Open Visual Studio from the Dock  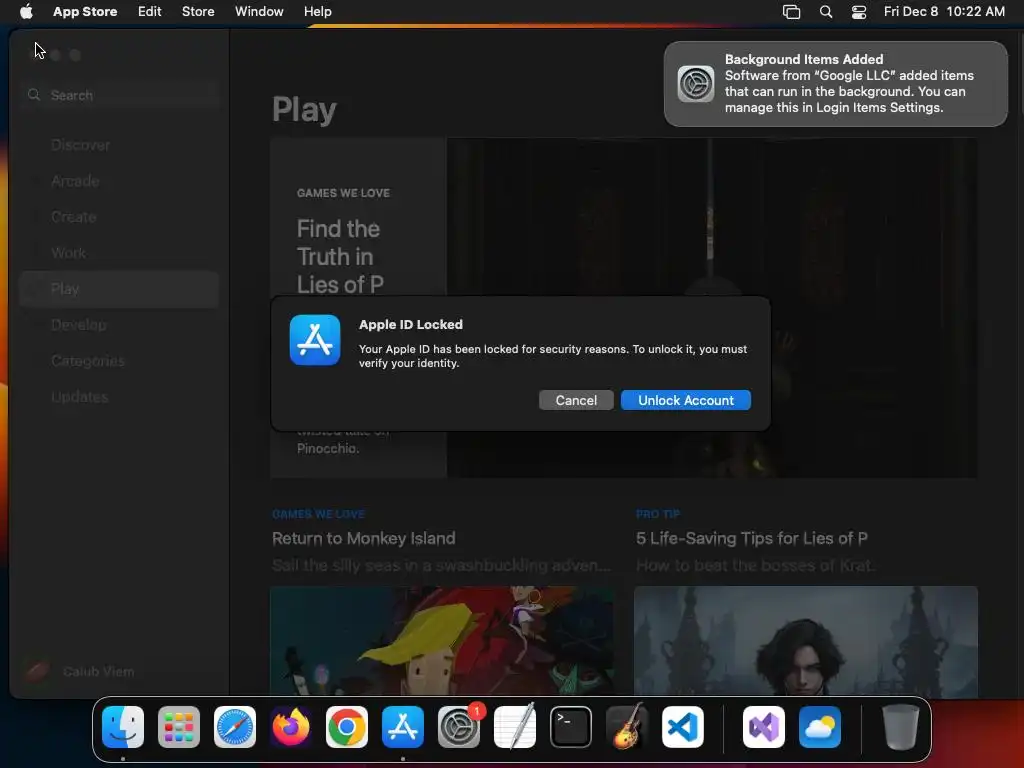click(764, 727)
